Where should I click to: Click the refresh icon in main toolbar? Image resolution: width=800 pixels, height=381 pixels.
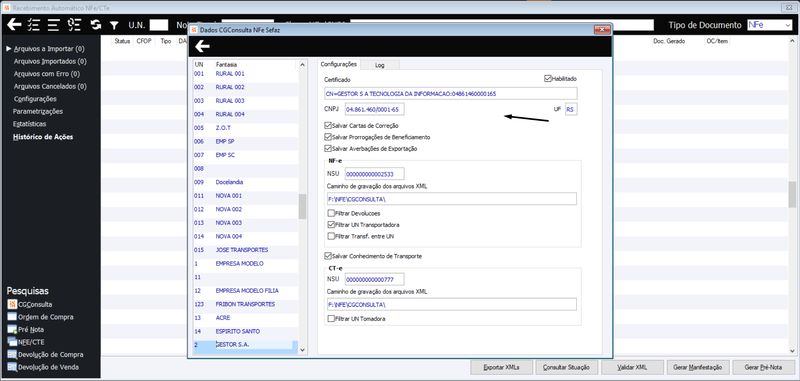[95, 24]
